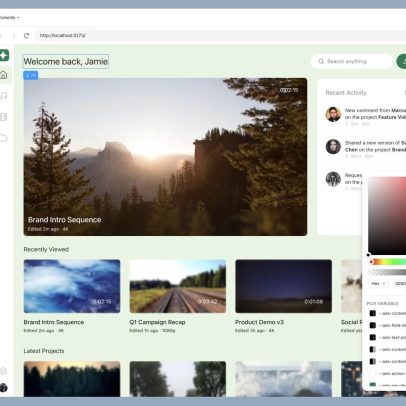Open the Brand Intro Sequence hero video
This screenshot has height=406, width=406.
(165, 157)
